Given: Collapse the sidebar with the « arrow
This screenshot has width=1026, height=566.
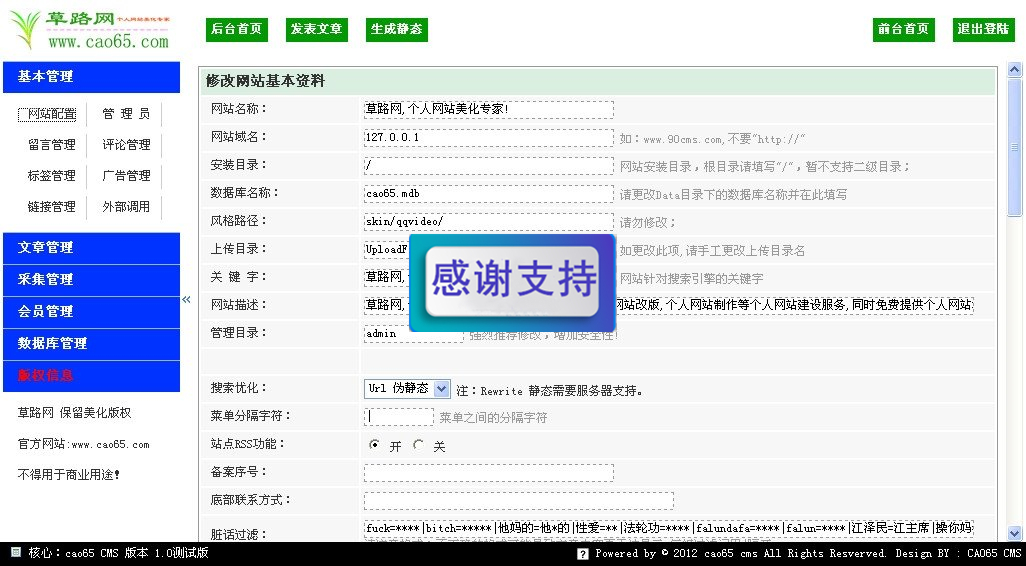Looking at the screenshot, I should 186,300.
